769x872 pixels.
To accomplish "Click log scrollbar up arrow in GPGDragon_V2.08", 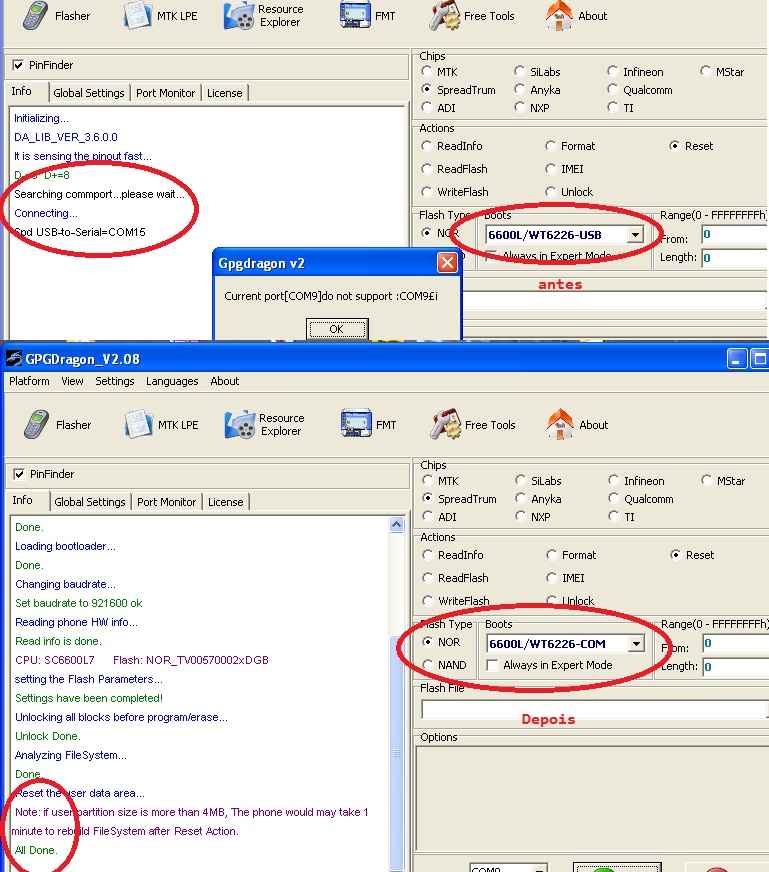I will point(396,524).
